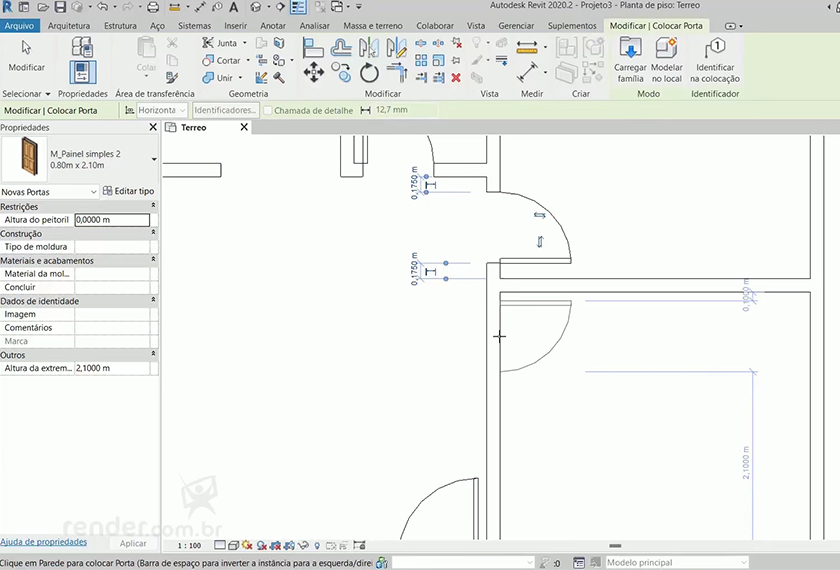Screen dimensions: 840x570
Task: Select the Move tool in Modificar panel
Action: click(x=314, y=71)
